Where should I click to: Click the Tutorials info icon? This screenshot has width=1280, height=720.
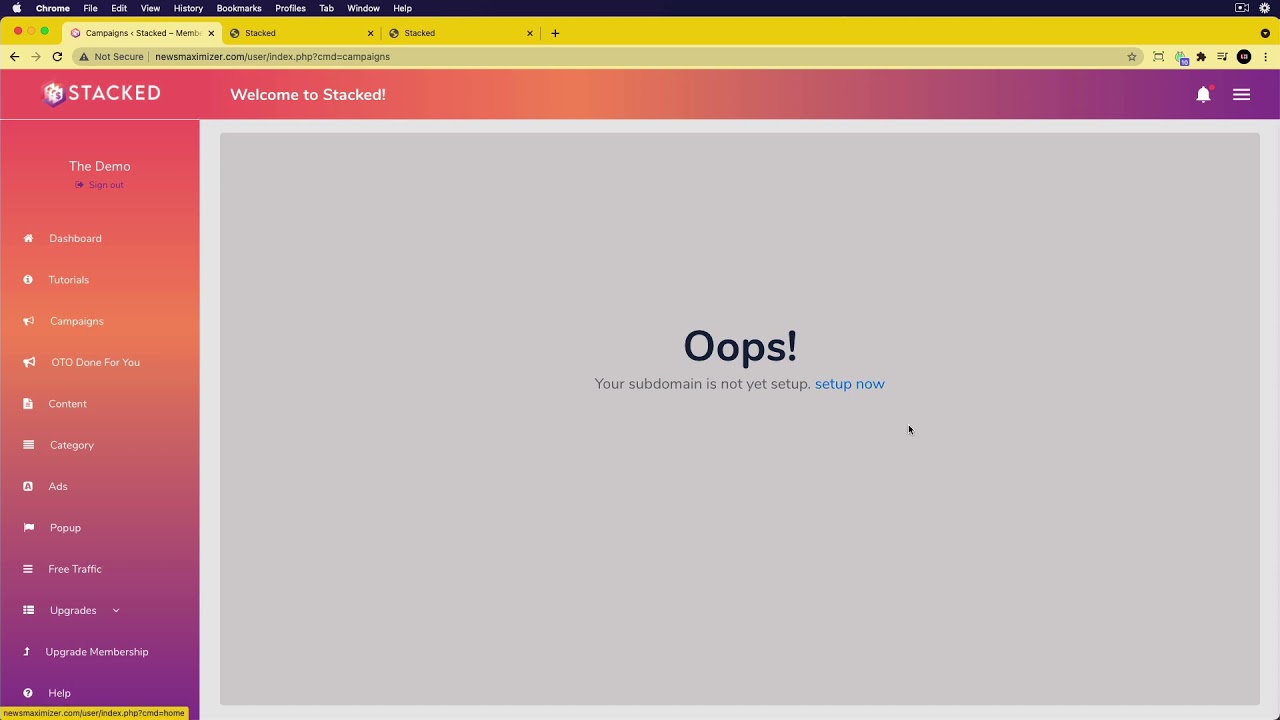click(28, 280)
